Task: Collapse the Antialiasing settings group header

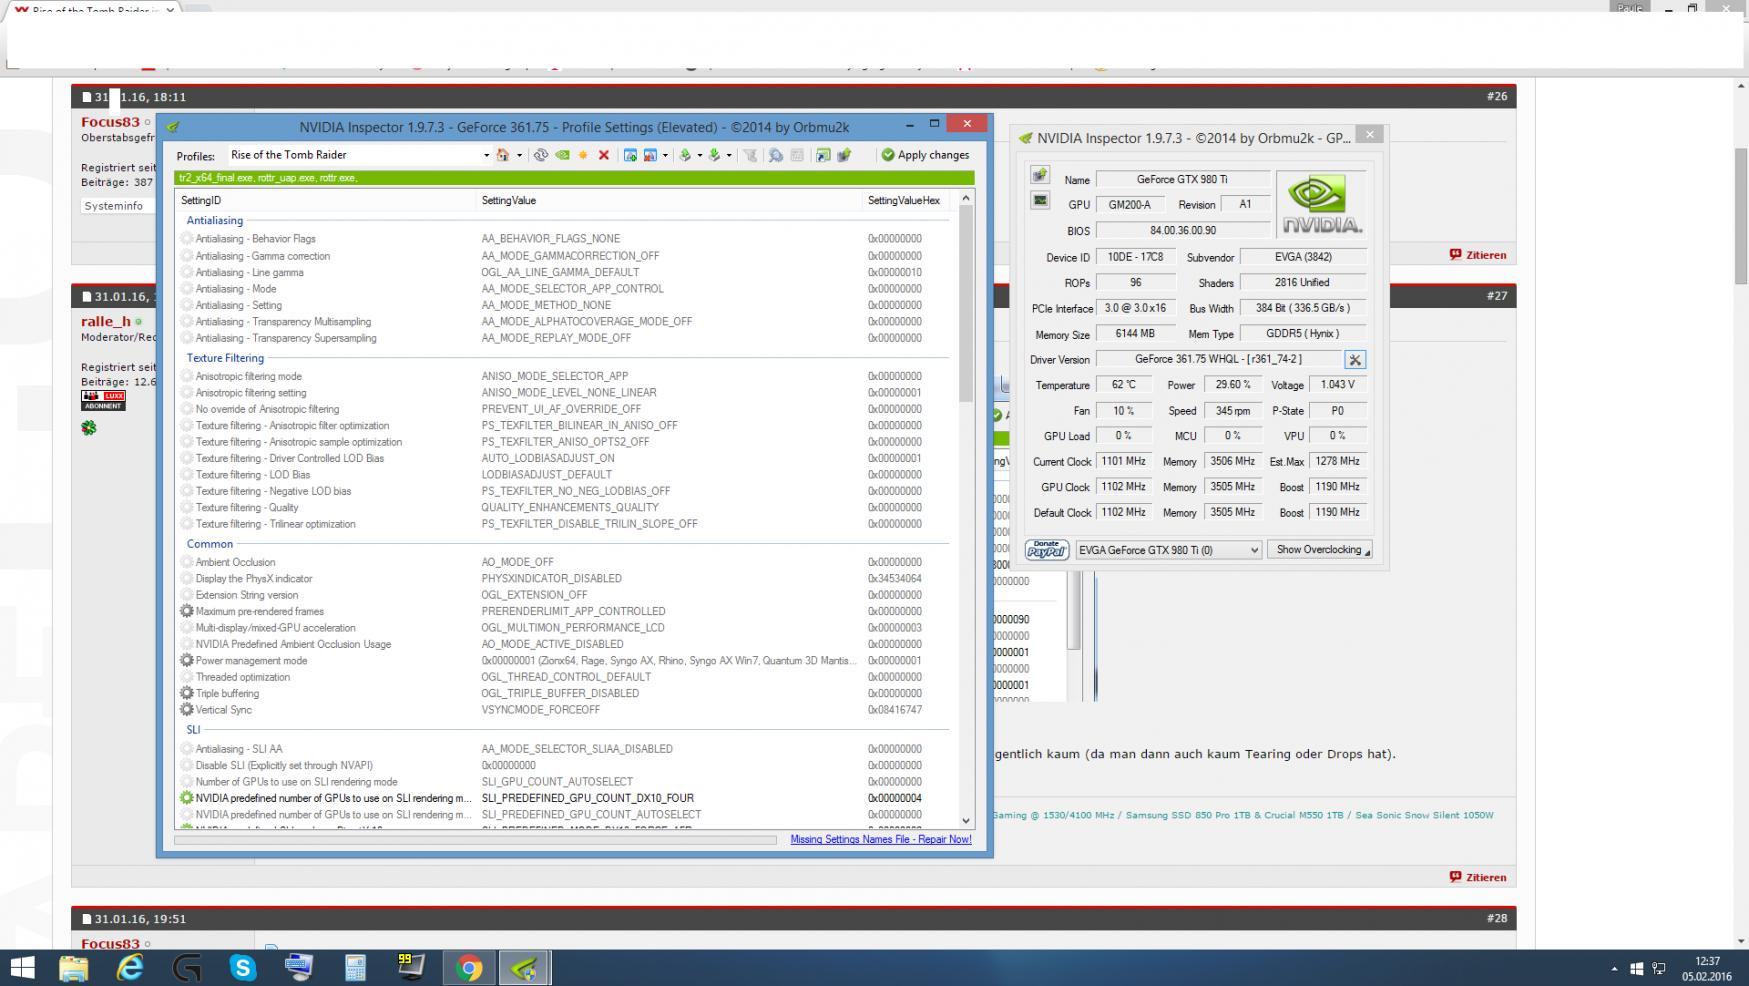Action: pyautogui.click(x=215, y=220)
